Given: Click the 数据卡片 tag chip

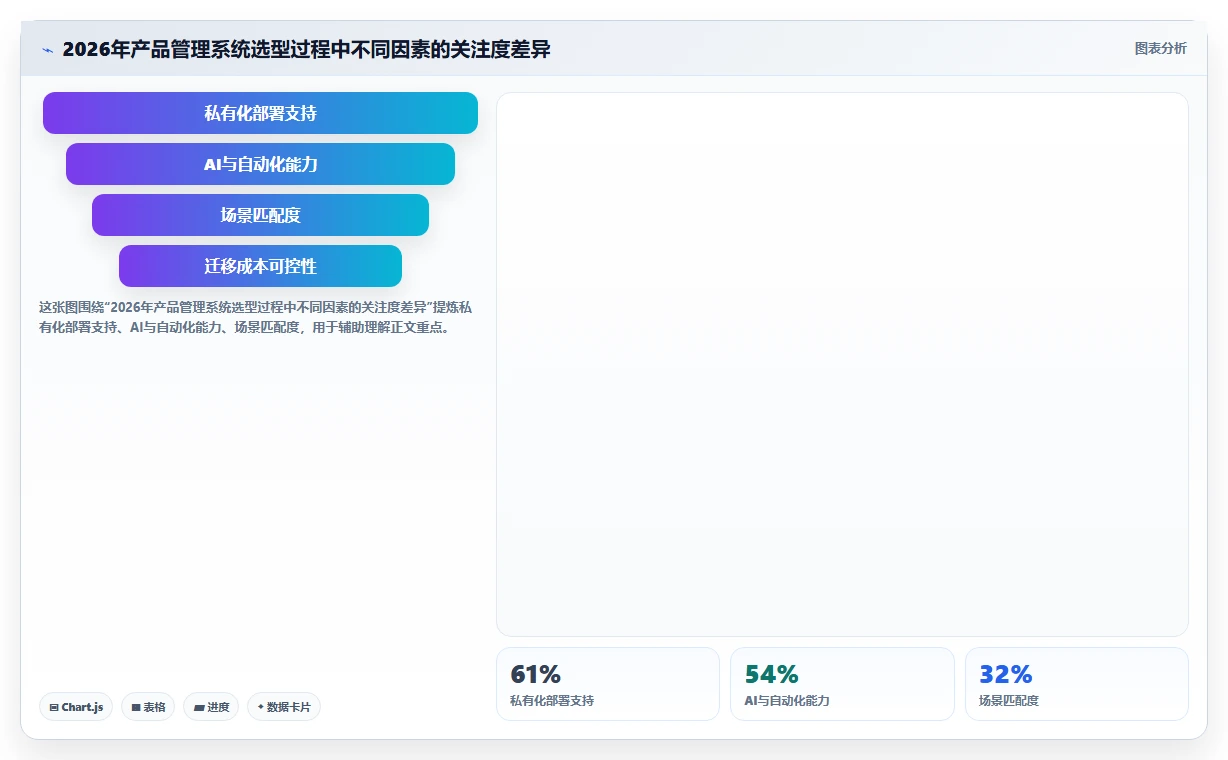Looking at the screenshot, I should click(284, 707).
